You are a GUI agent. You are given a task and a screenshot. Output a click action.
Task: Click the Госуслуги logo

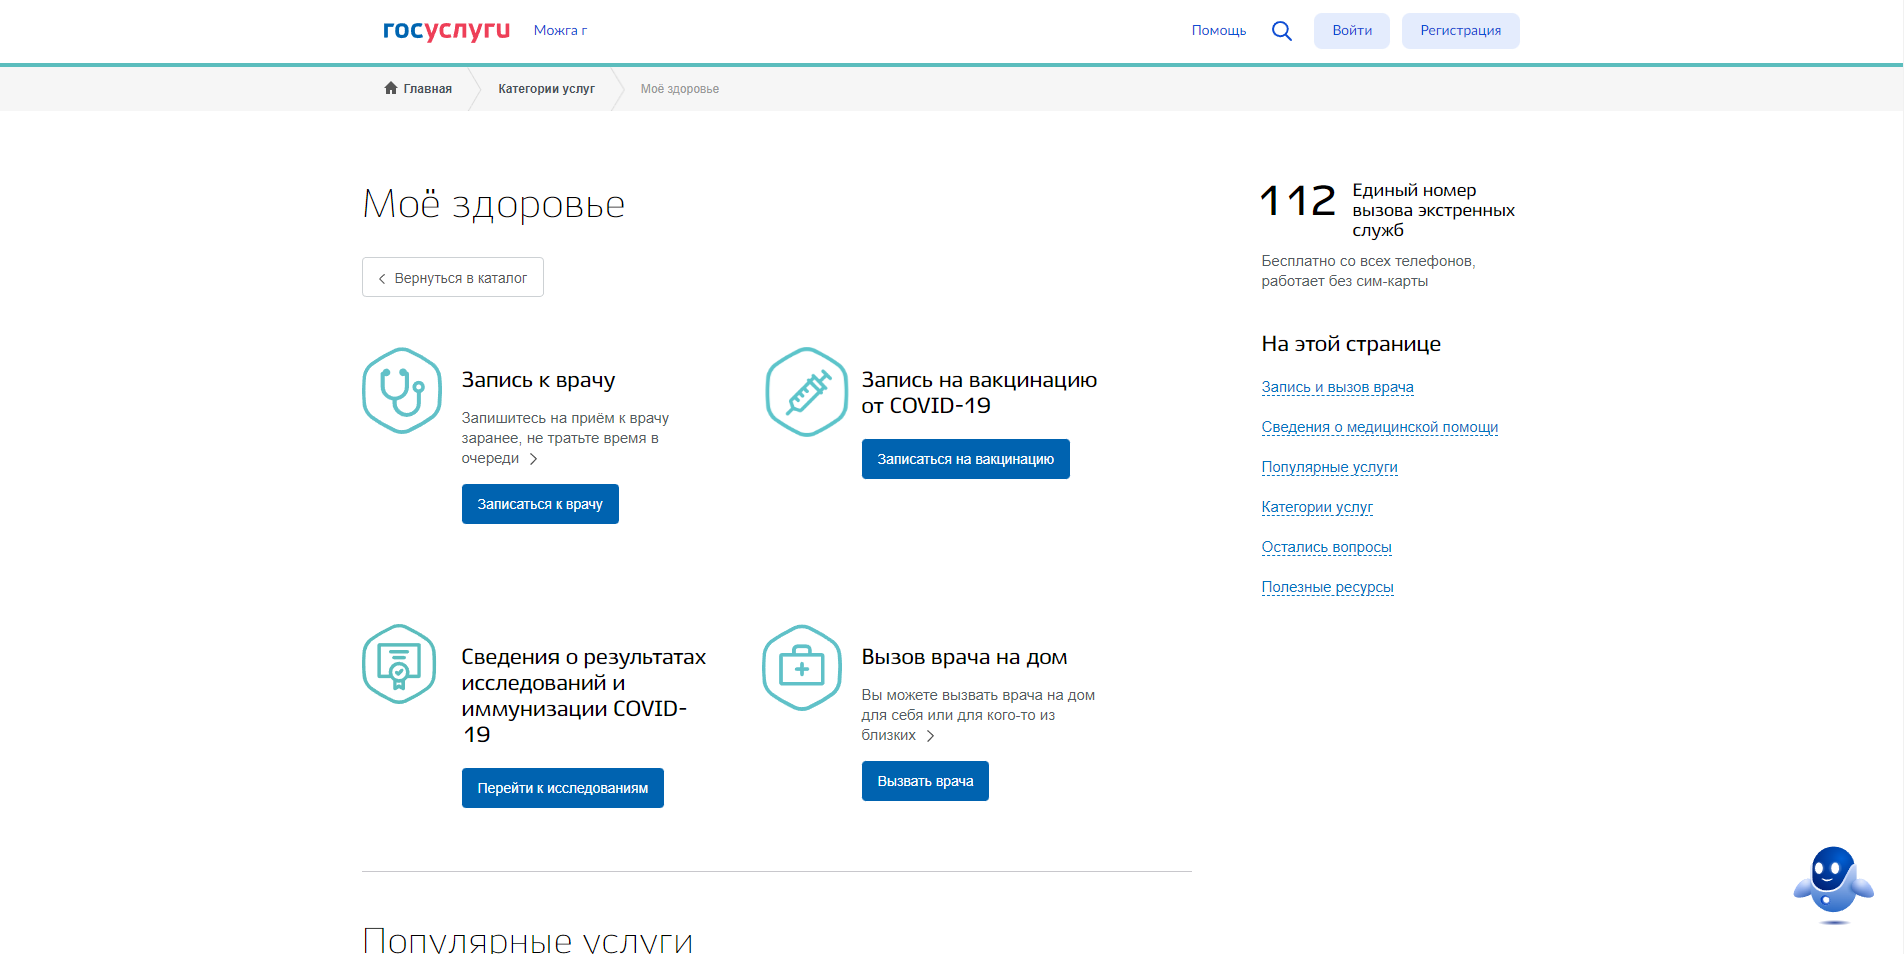pos(446,30)
